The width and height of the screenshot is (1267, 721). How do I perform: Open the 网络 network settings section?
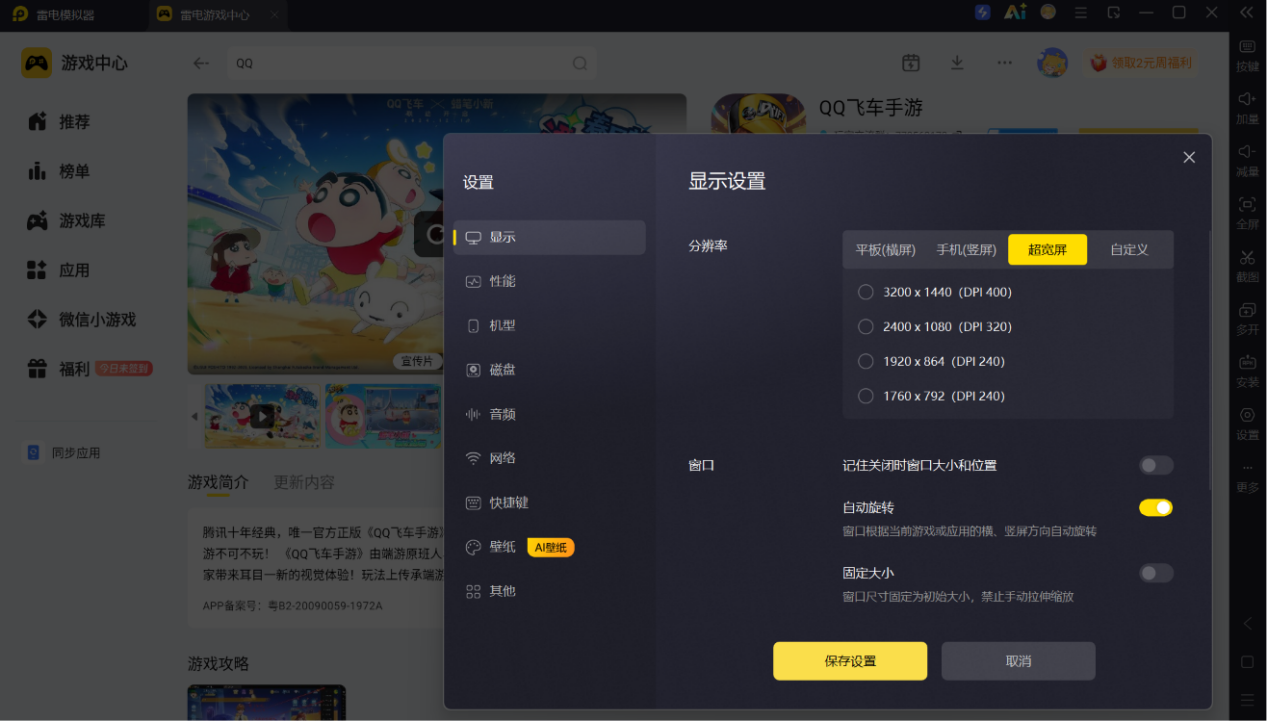pyautogui.click(x=549, y=458)
